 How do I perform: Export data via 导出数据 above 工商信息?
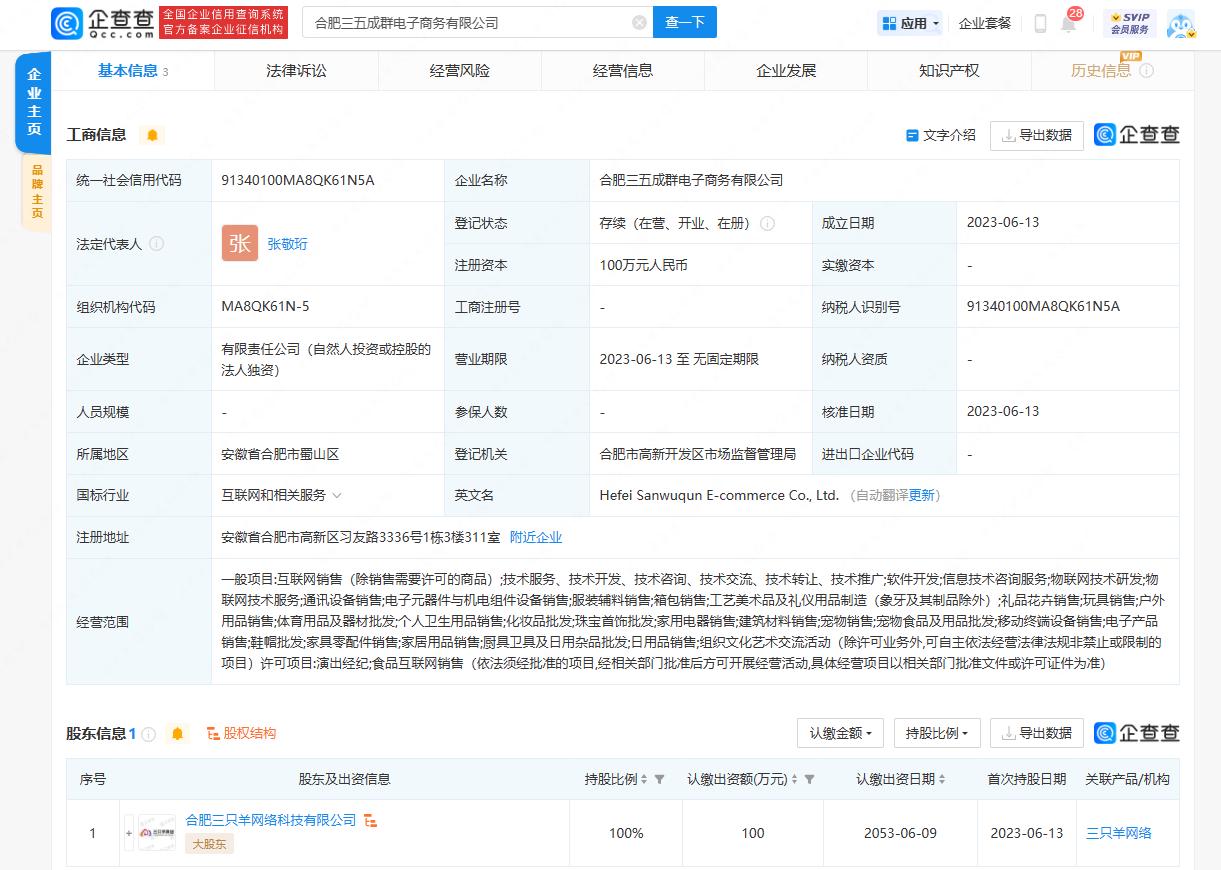tap(1037, 135)
